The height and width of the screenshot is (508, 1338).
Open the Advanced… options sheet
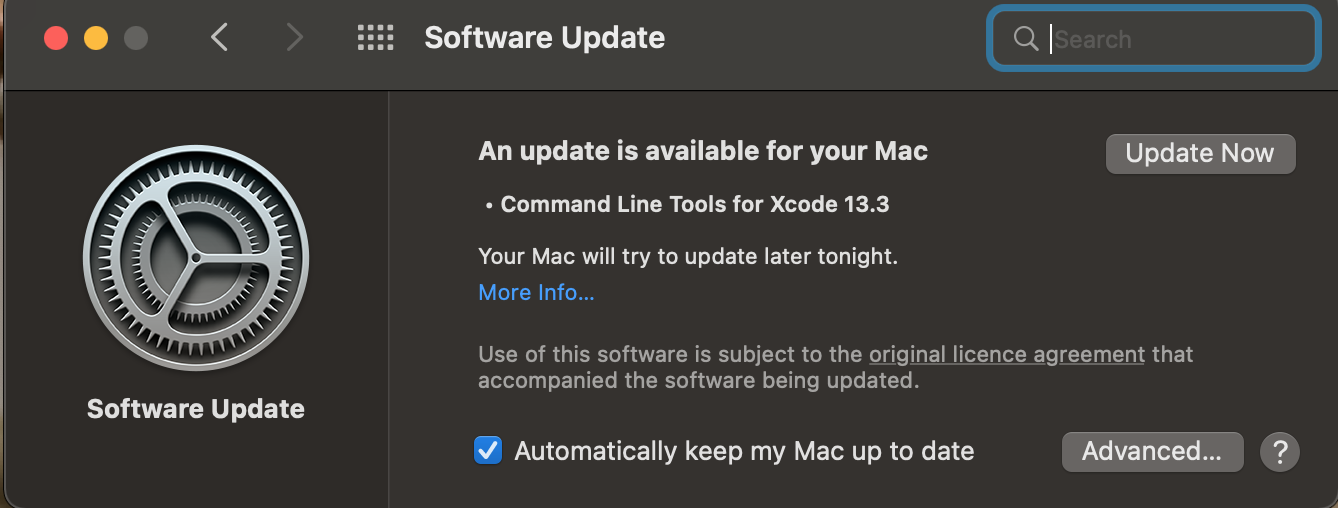pyautogui.click(x=1152, y=452)
